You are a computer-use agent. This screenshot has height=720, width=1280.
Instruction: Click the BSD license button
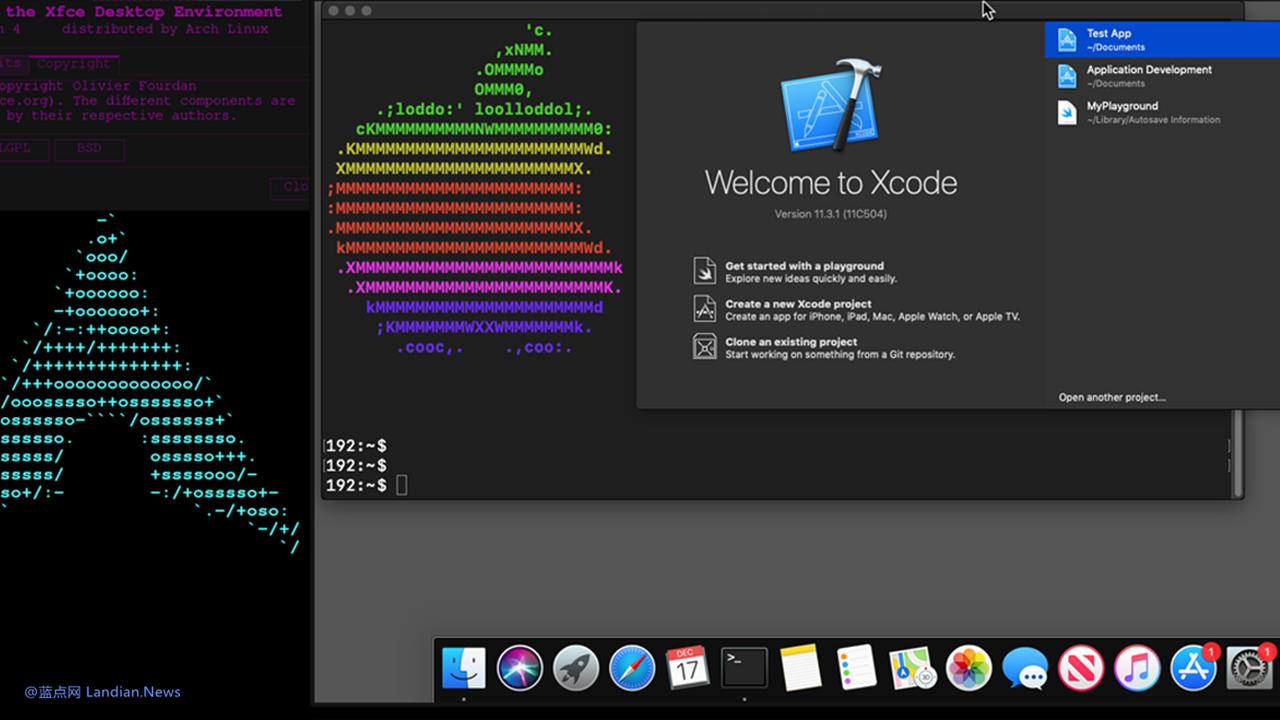(89, 148)
